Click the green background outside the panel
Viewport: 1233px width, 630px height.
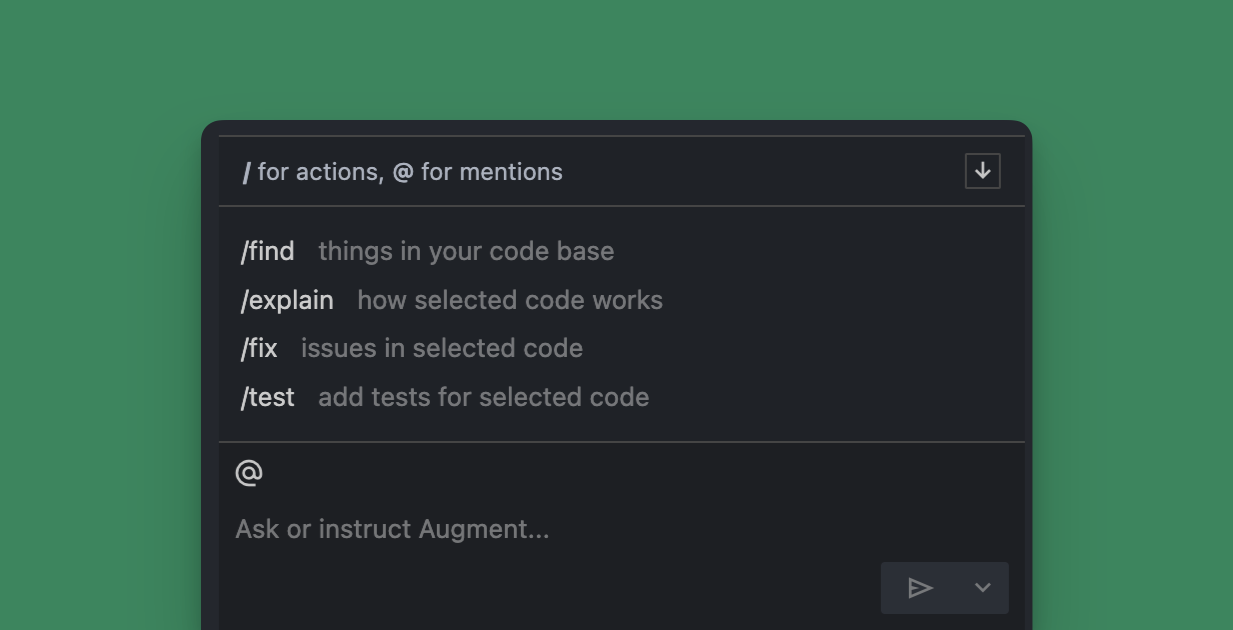click(x=100, y=300)
